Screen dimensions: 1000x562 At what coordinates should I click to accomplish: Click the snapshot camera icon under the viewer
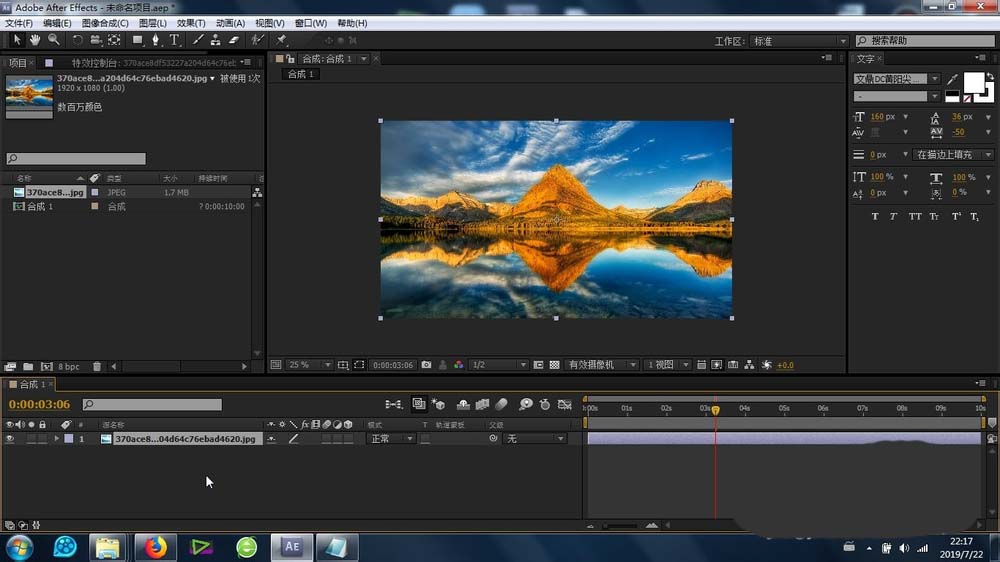point(427,365)
